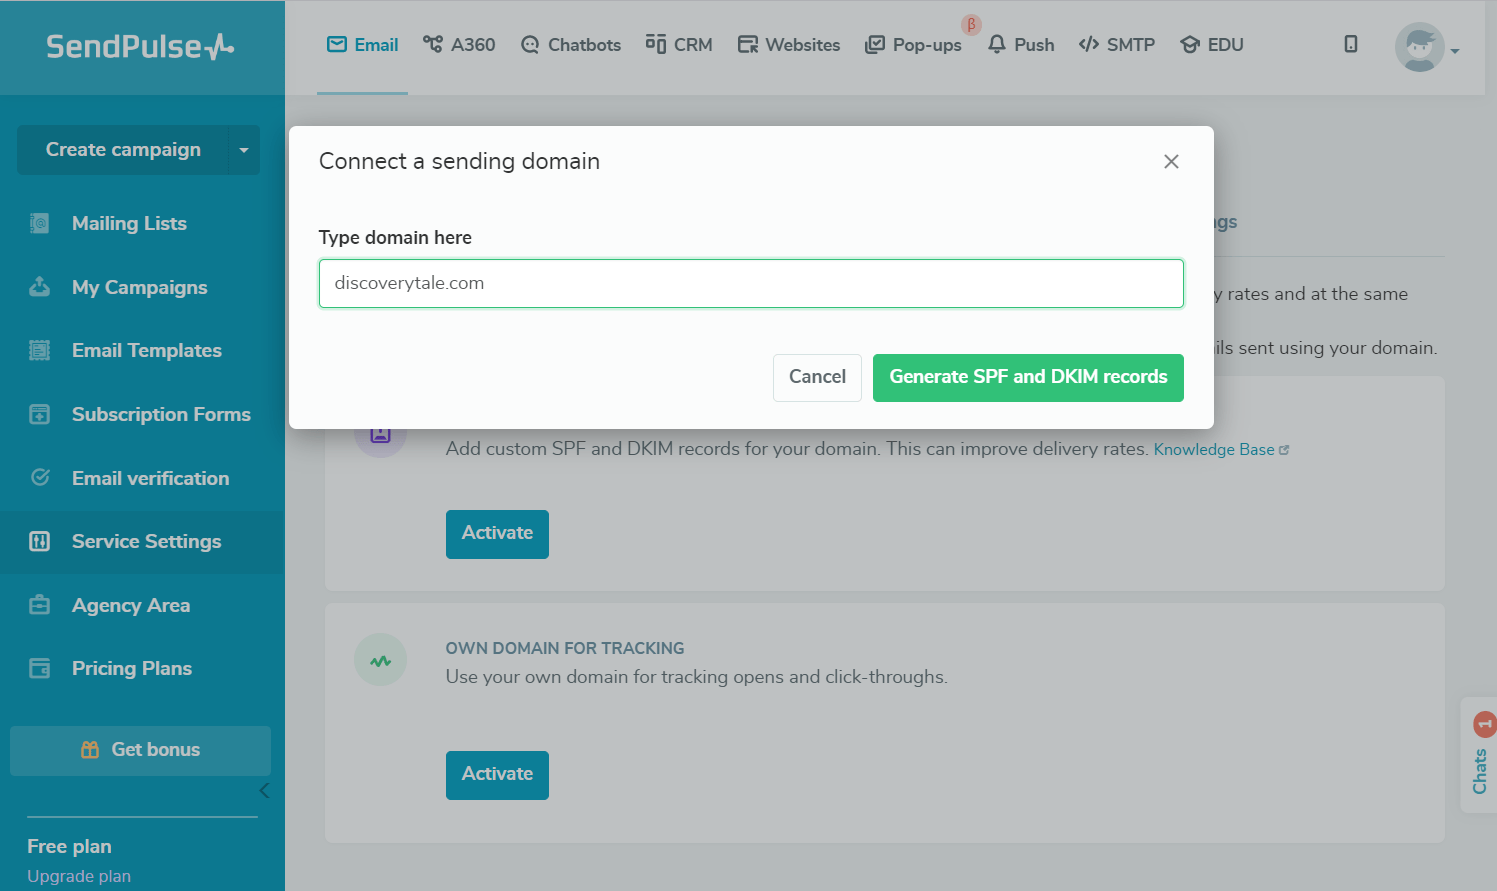
Task: Click the Email verification checkmark icon
Action: [40, 478]
